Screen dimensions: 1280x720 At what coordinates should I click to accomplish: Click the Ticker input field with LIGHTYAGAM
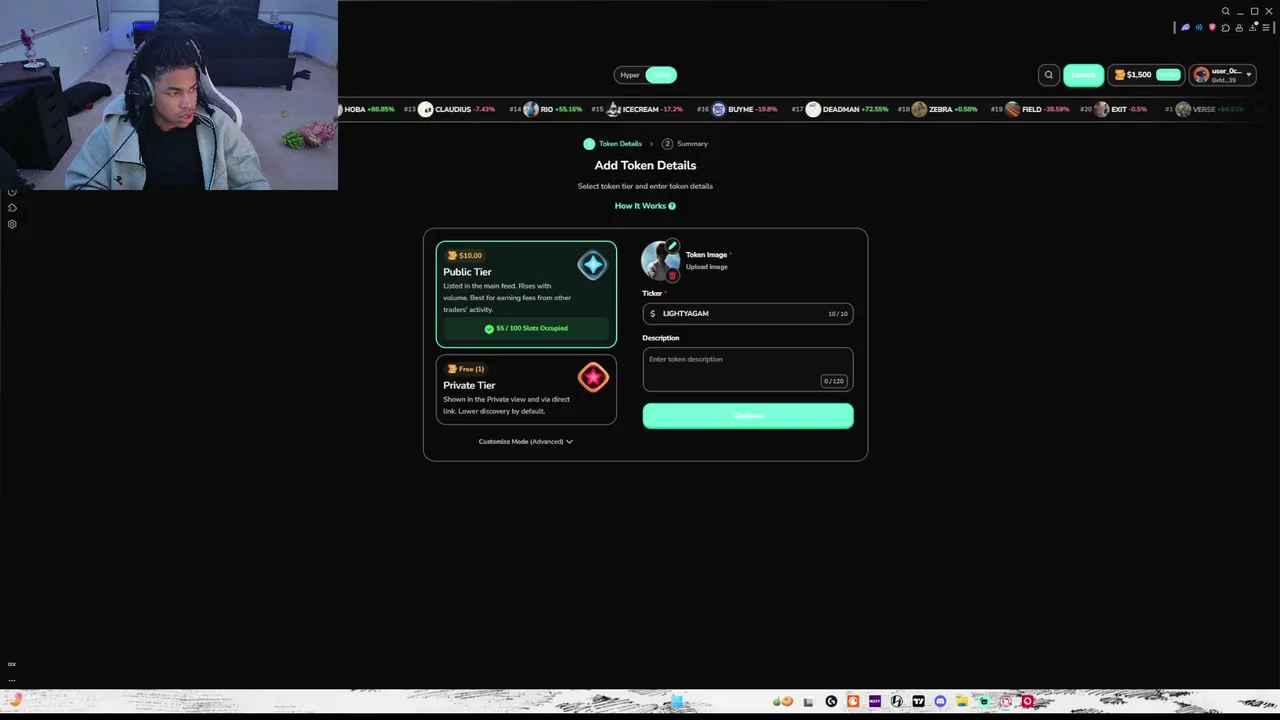[x=748, y=314]
